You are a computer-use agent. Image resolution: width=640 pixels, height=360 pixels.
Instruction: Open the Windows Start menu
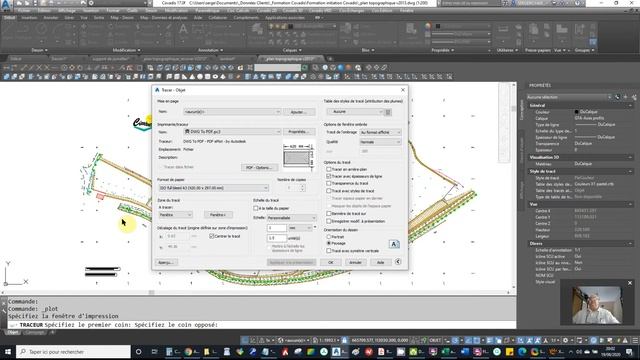click(8, 351)
